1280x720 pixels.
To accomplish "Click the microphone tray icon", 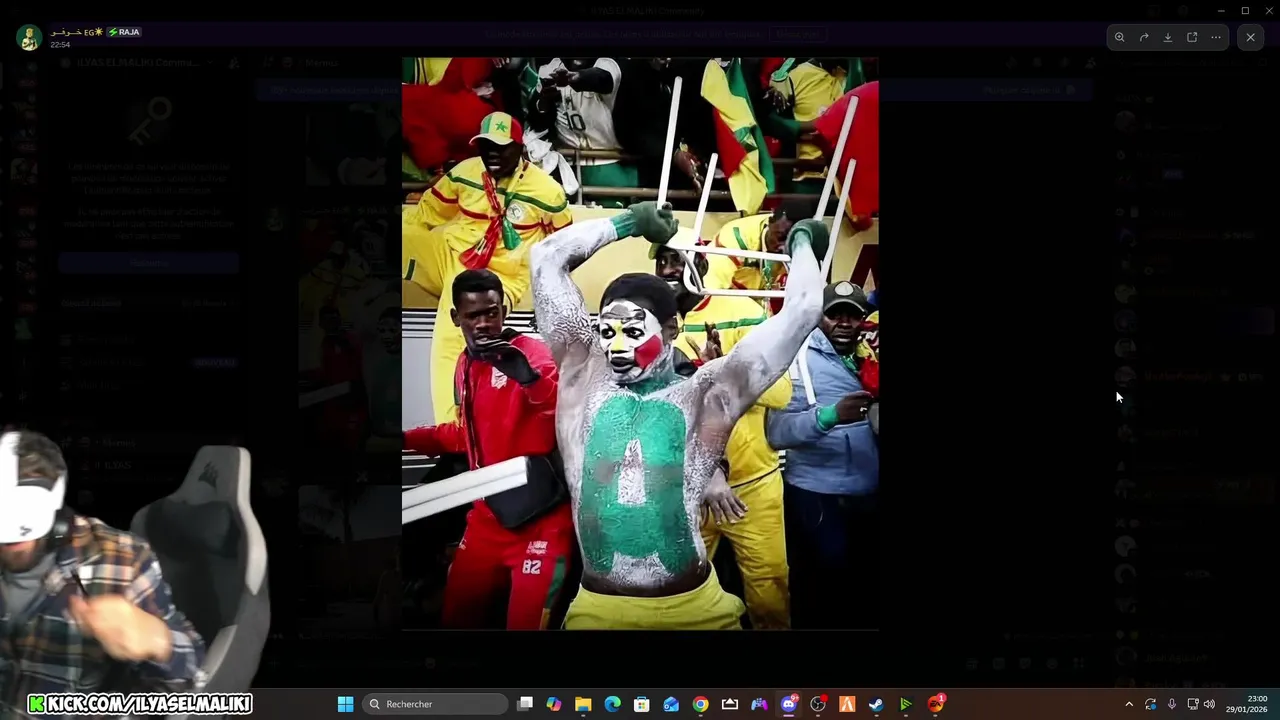I will coord(1172,704).
